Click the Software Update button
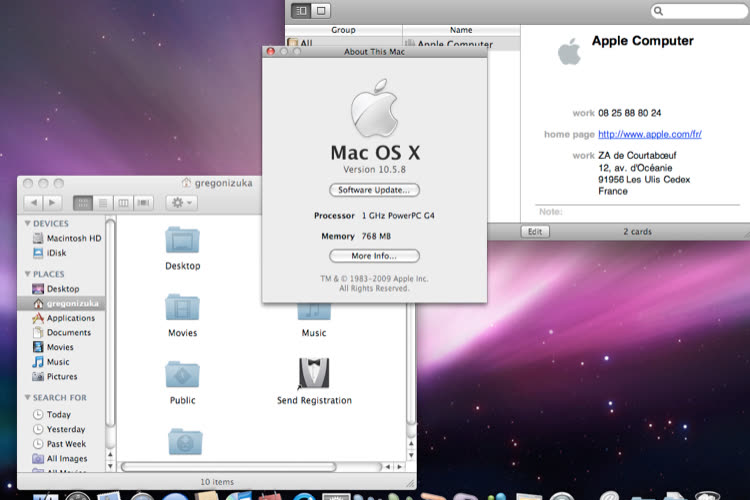This screenshot has height=500, width=750. coord(374,190)
